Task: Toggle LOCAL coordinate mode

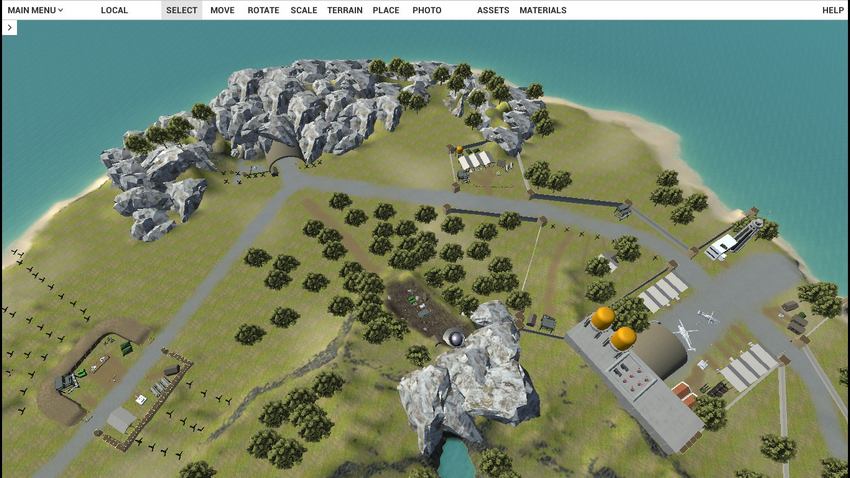Action: point(114,10)
